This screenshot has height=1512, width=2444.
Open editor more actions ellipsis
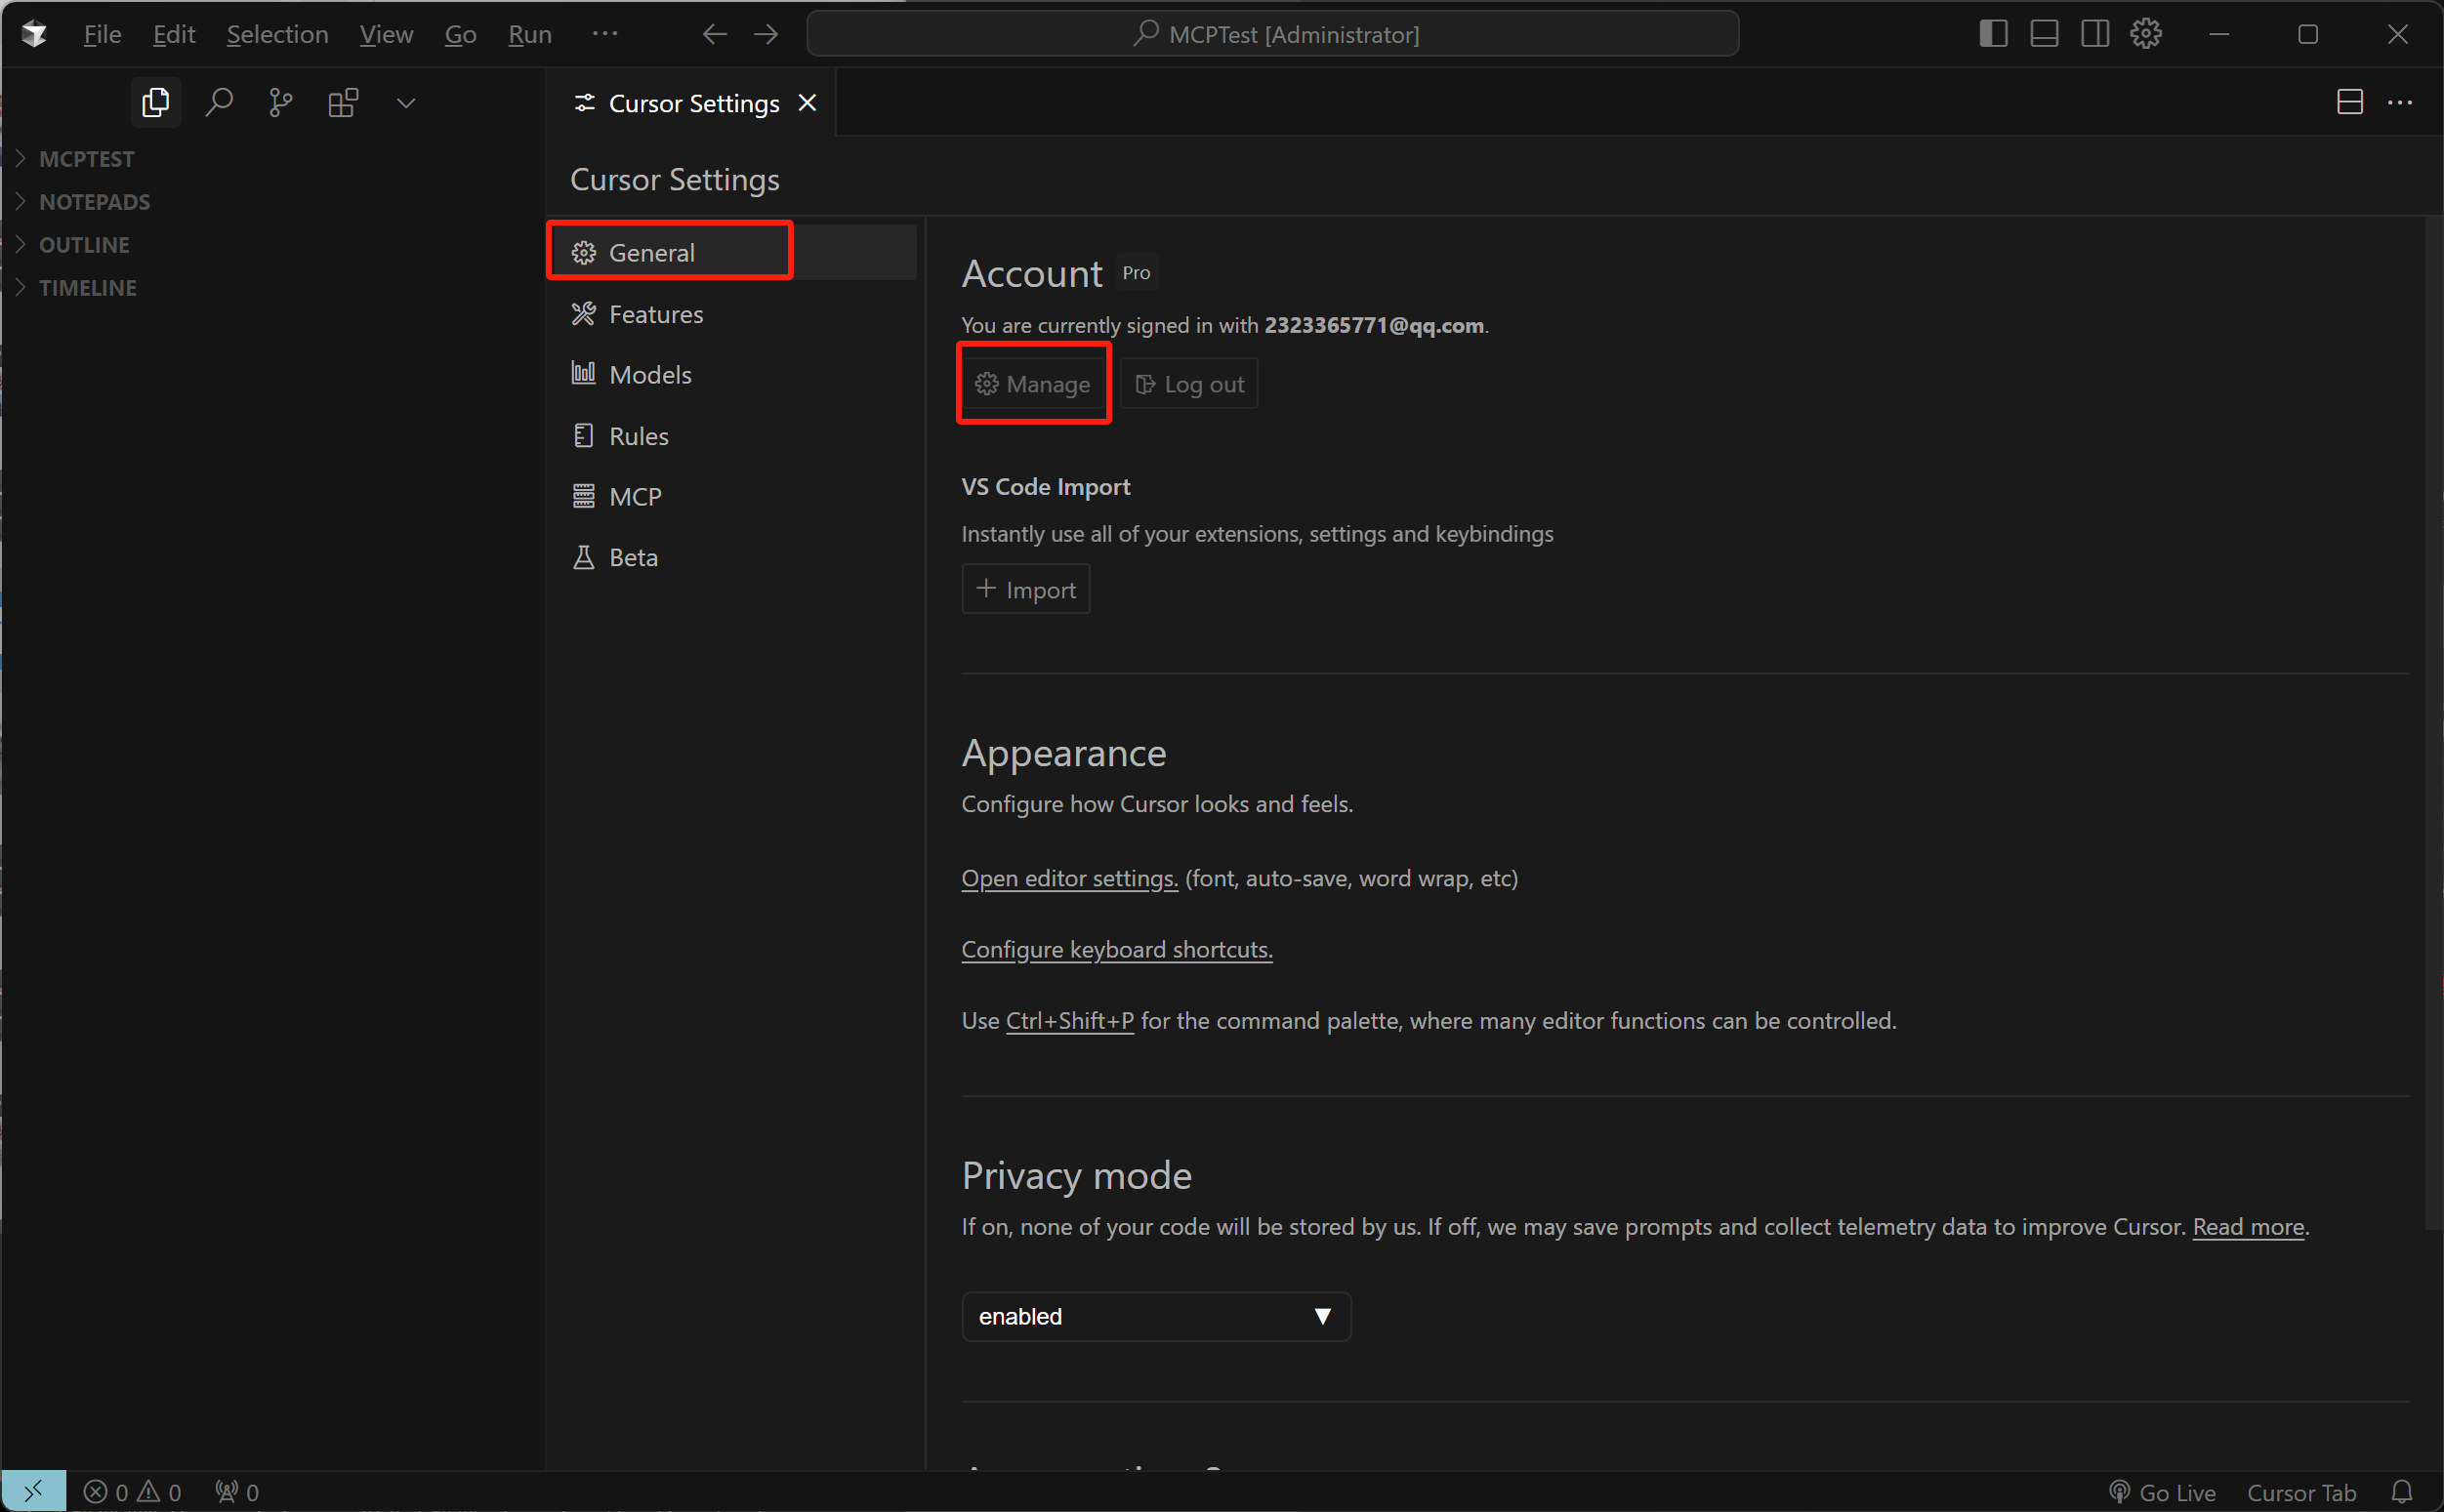2400,102
